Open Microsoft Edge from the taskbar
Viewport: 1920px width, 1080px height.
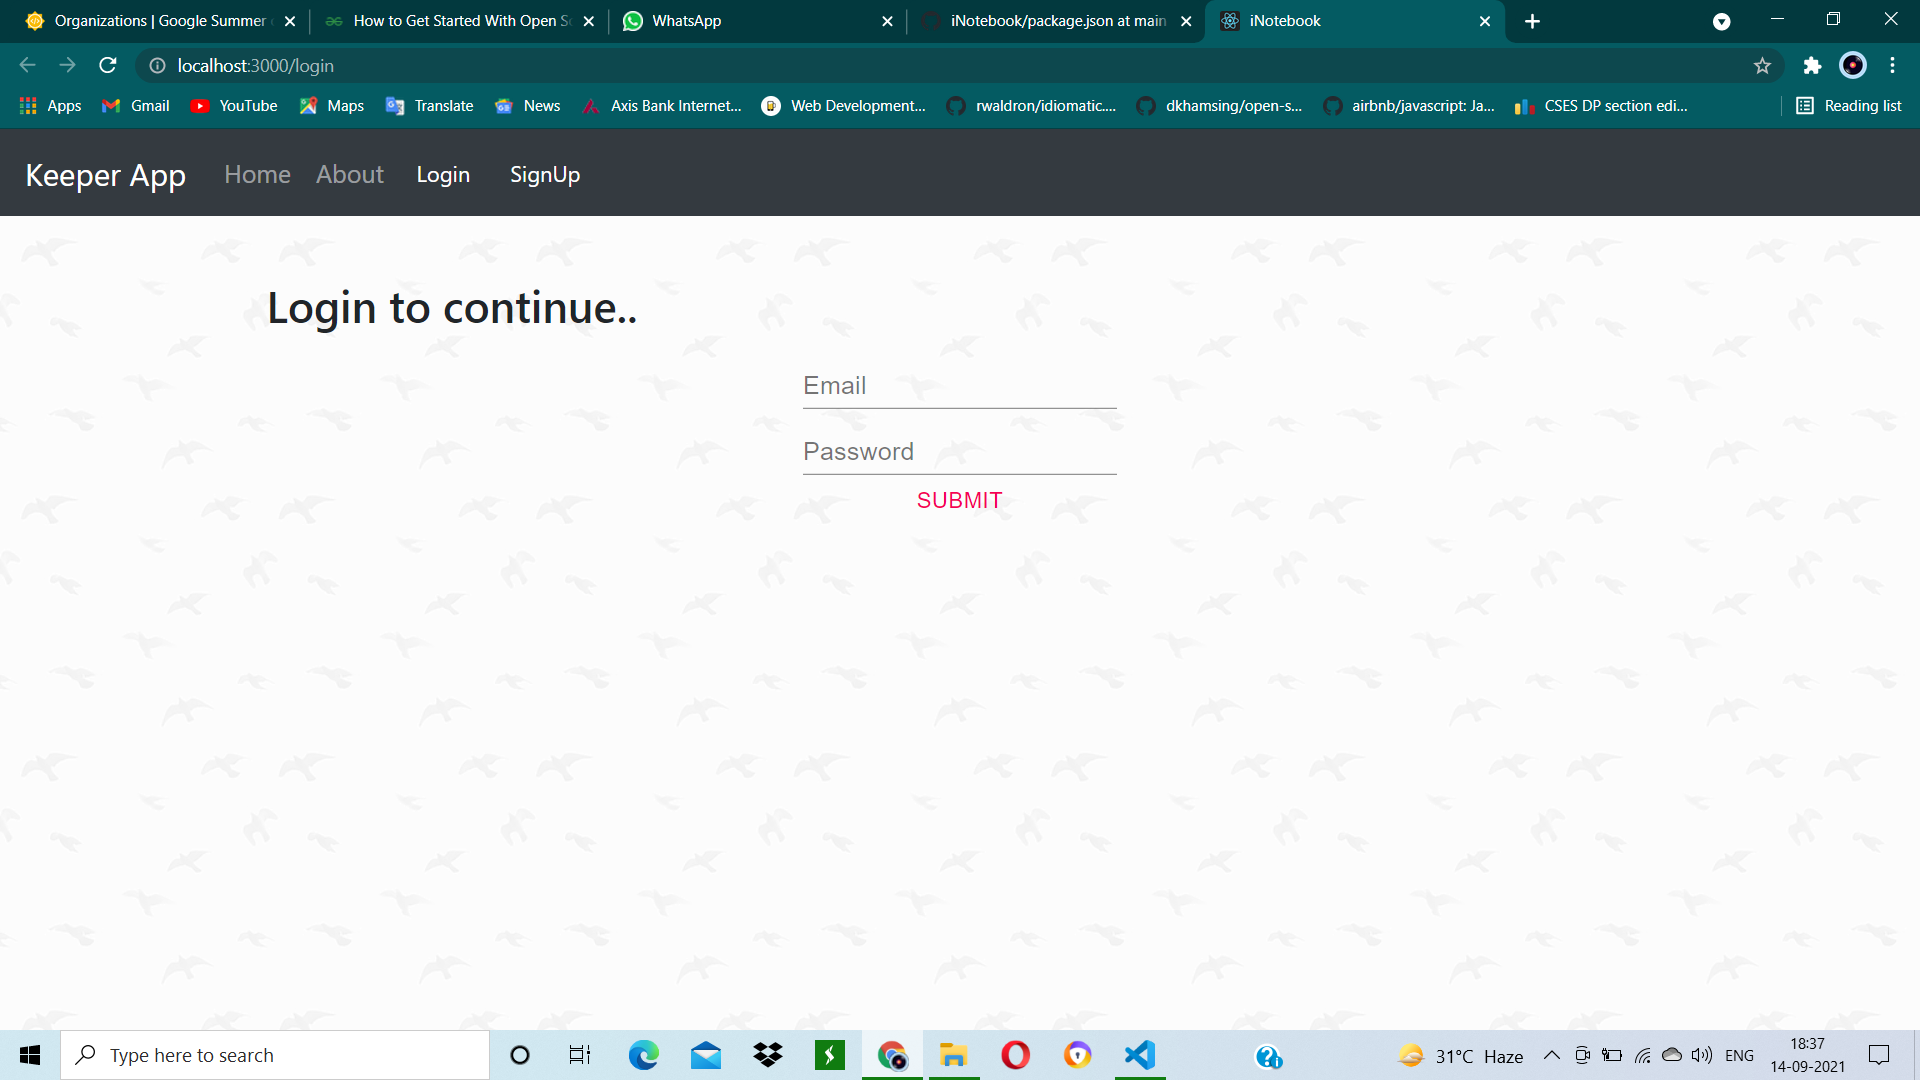coord(644,1054)
